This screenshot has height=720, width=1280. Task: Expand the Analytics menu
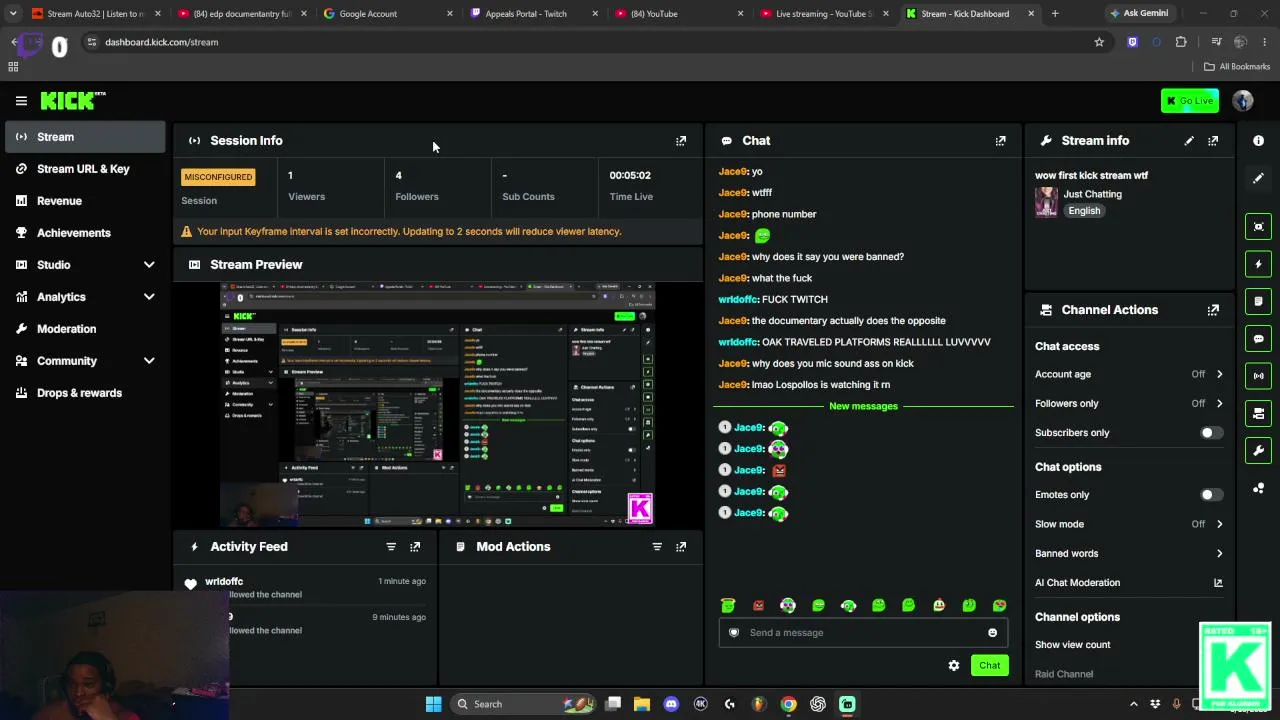(x=149, y=297)
